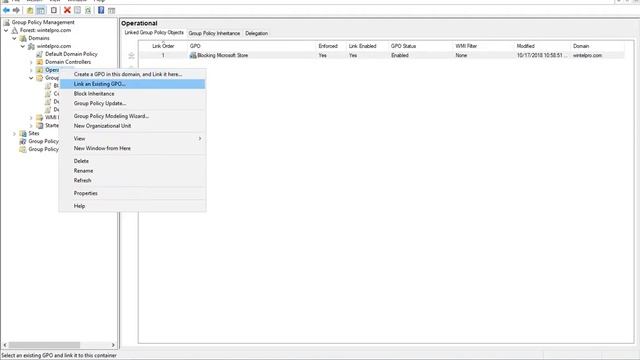This screenshot has width=640, height=360.
Task: Sort by WMI Filter column header
Action: [x=484, y=46]
